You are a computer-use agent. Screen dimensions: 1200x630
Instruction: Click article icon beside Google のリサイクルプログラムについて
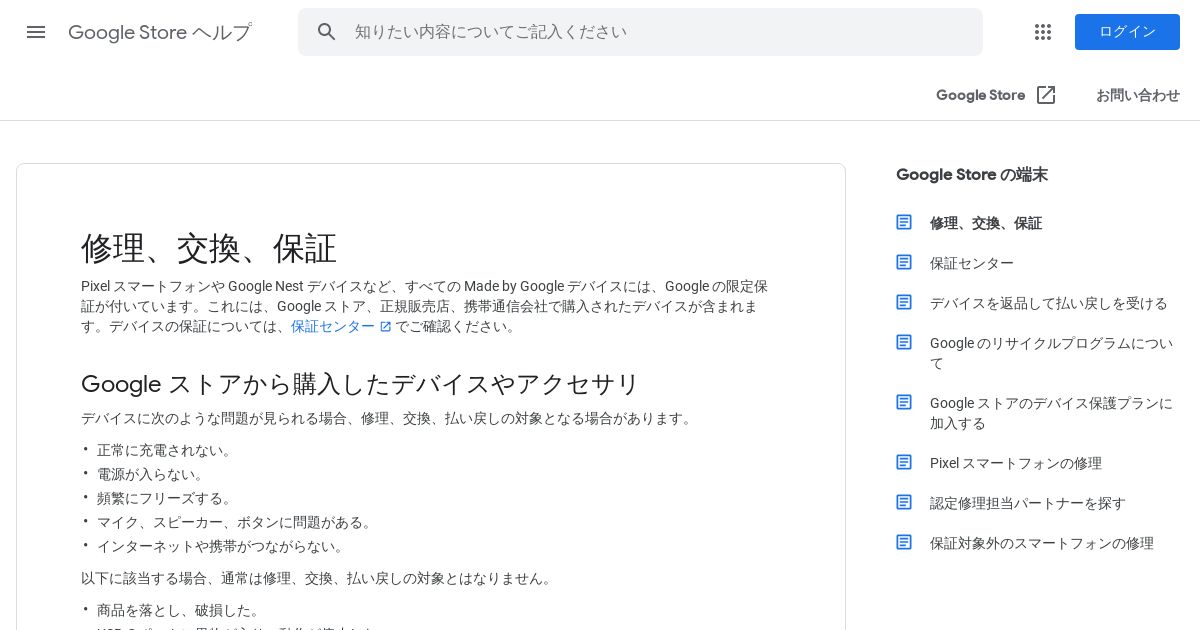click(x=904, y=342)
